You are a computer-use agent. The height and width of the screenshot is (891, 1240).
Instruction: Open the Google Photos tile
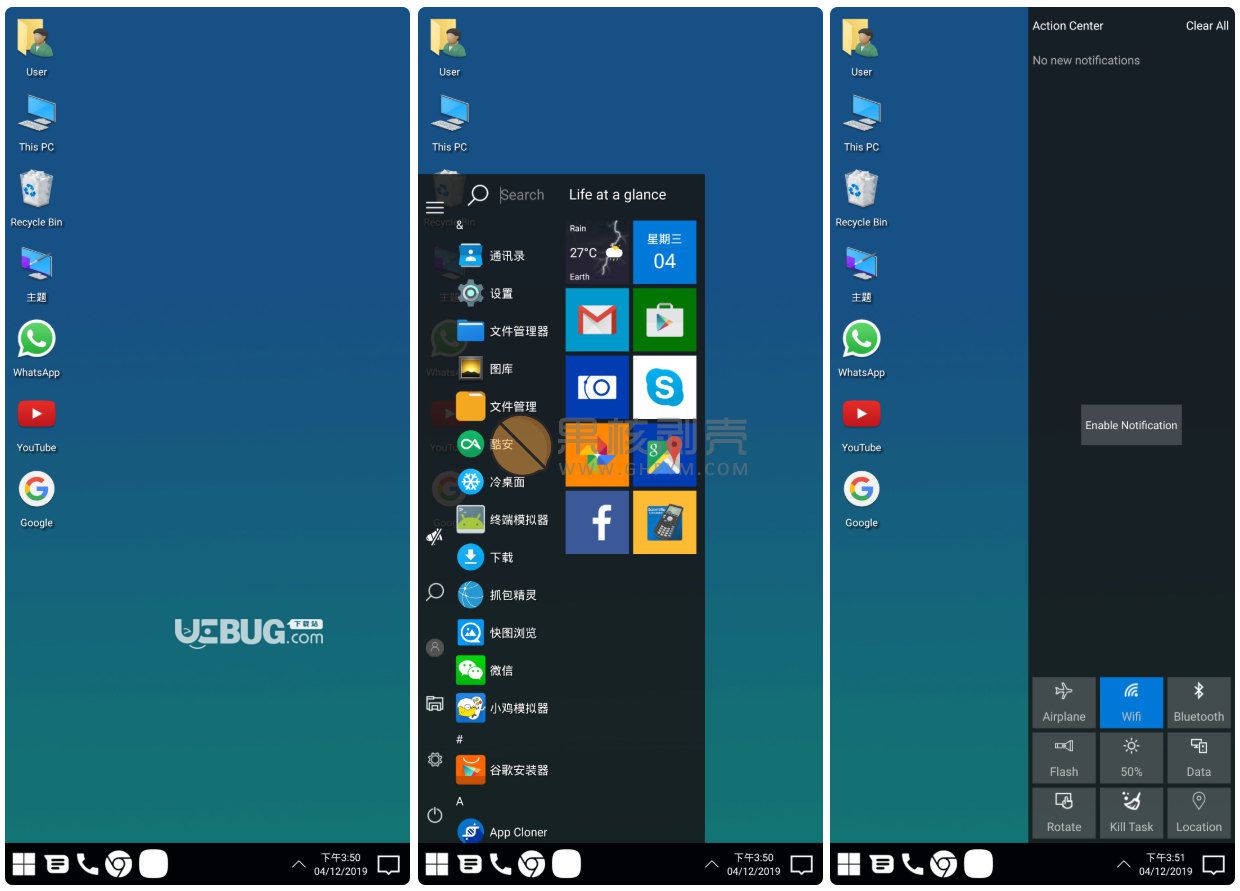[x=597, y=455]
